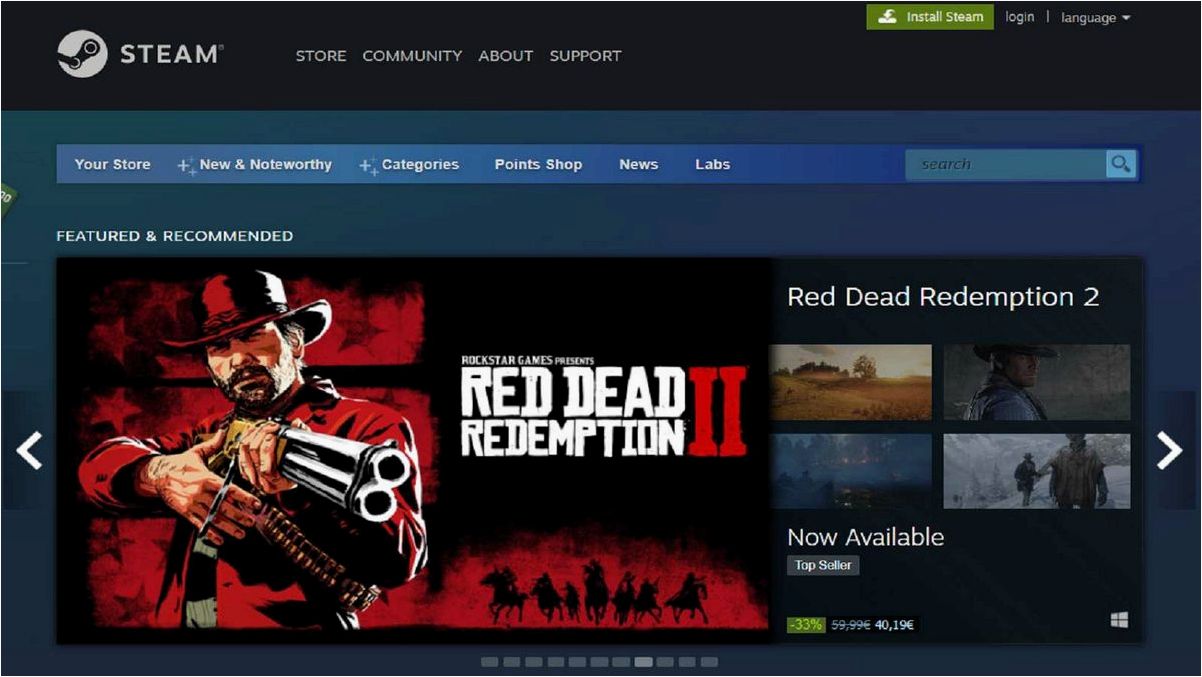Open the Points Shop tab
This screenshot has width=1202, height=677.
[538, 164]
